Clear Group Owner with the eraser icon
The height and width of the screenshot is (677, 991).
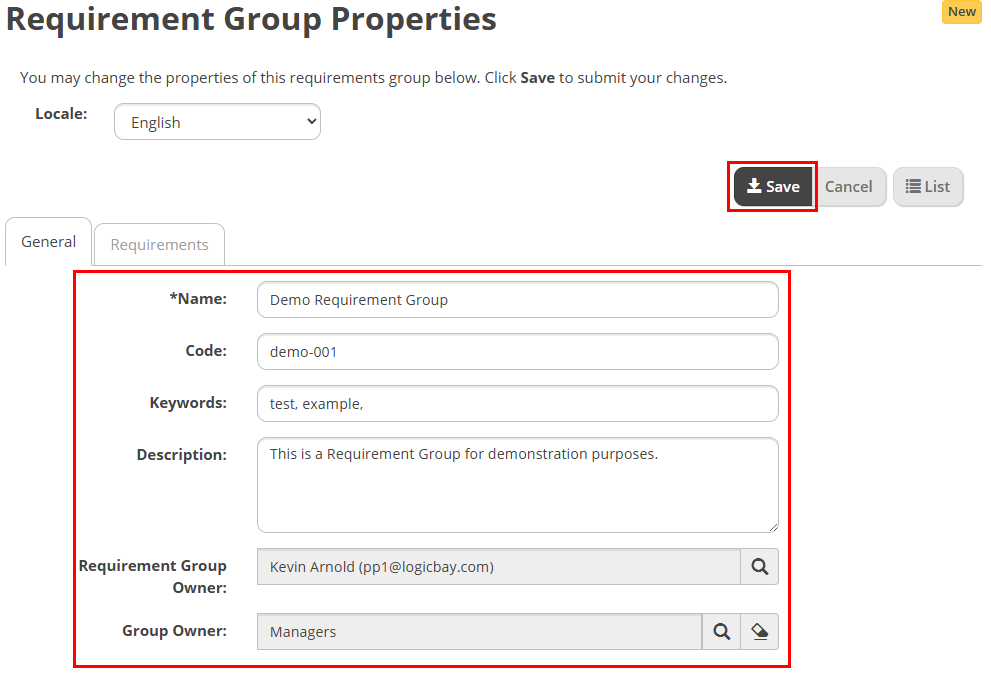759,632
